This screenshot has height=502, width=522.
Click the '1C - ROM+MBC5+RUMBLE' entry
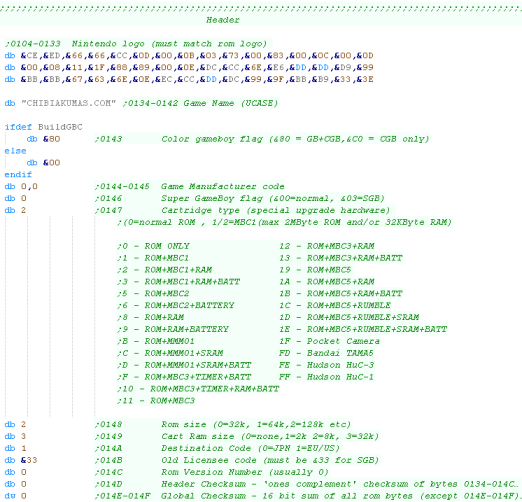pyautogui.click(x=335, y=305)
